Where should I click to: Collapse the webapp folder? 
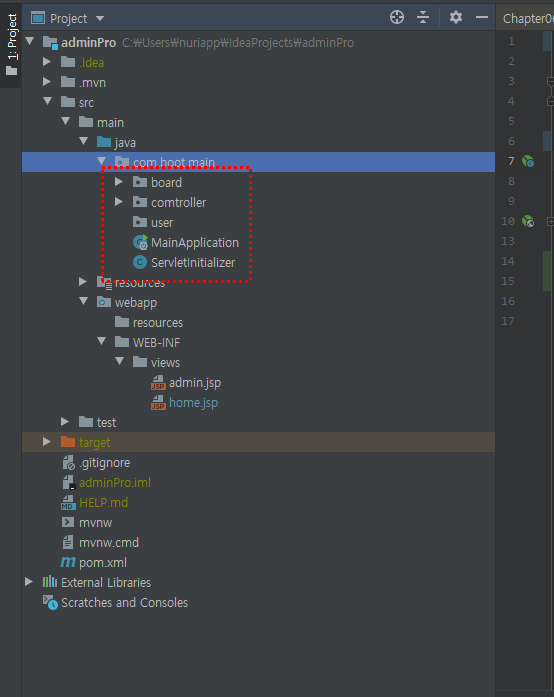pos(84,301)
